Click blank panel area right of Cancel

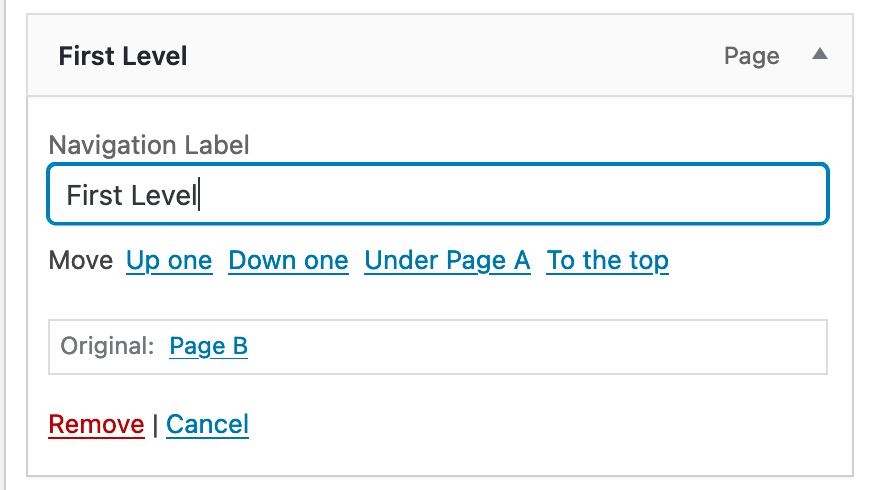pos(540,424)
